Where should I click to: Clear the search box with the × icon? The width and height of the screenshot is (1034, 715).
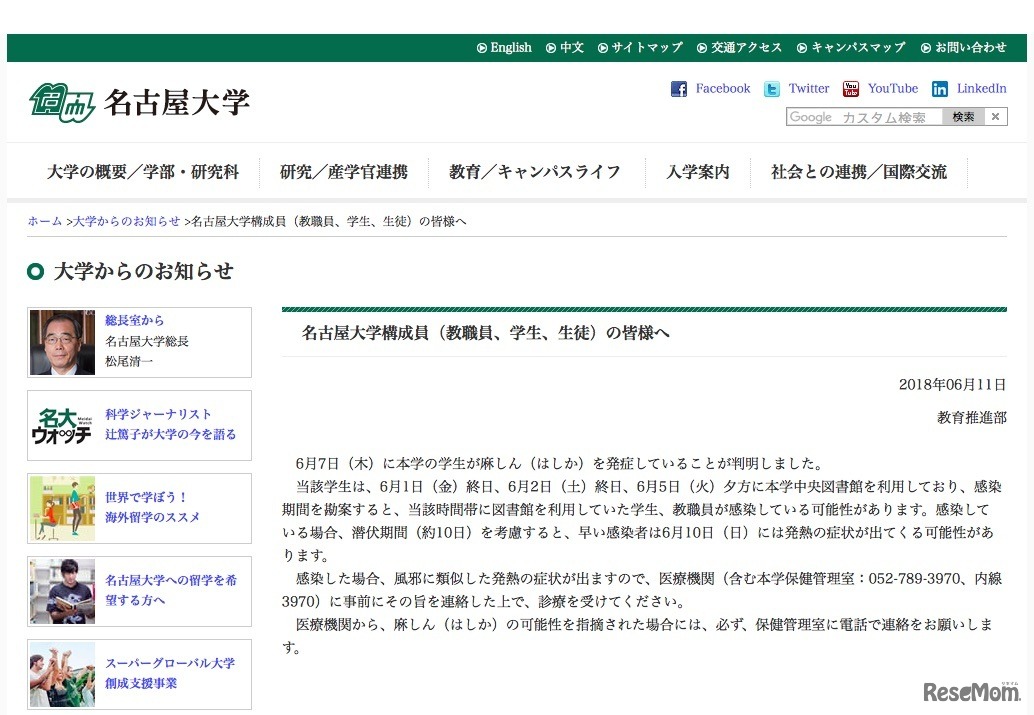[995, 116]
